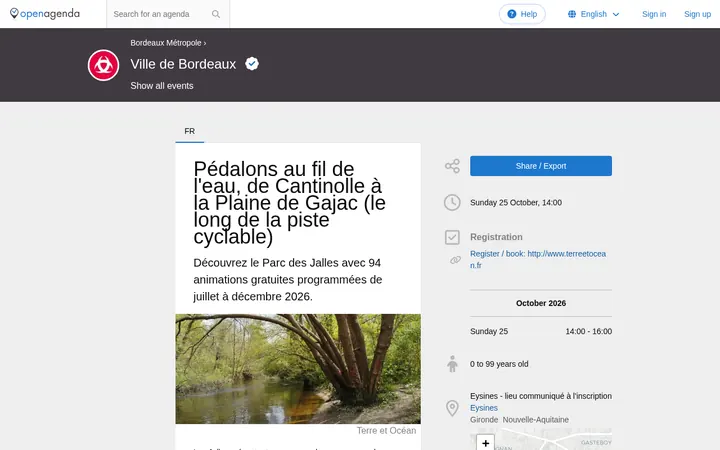Viewport: 720px width, 450px height.
Task: Click the person icon by age range
Action: [452, 364]
